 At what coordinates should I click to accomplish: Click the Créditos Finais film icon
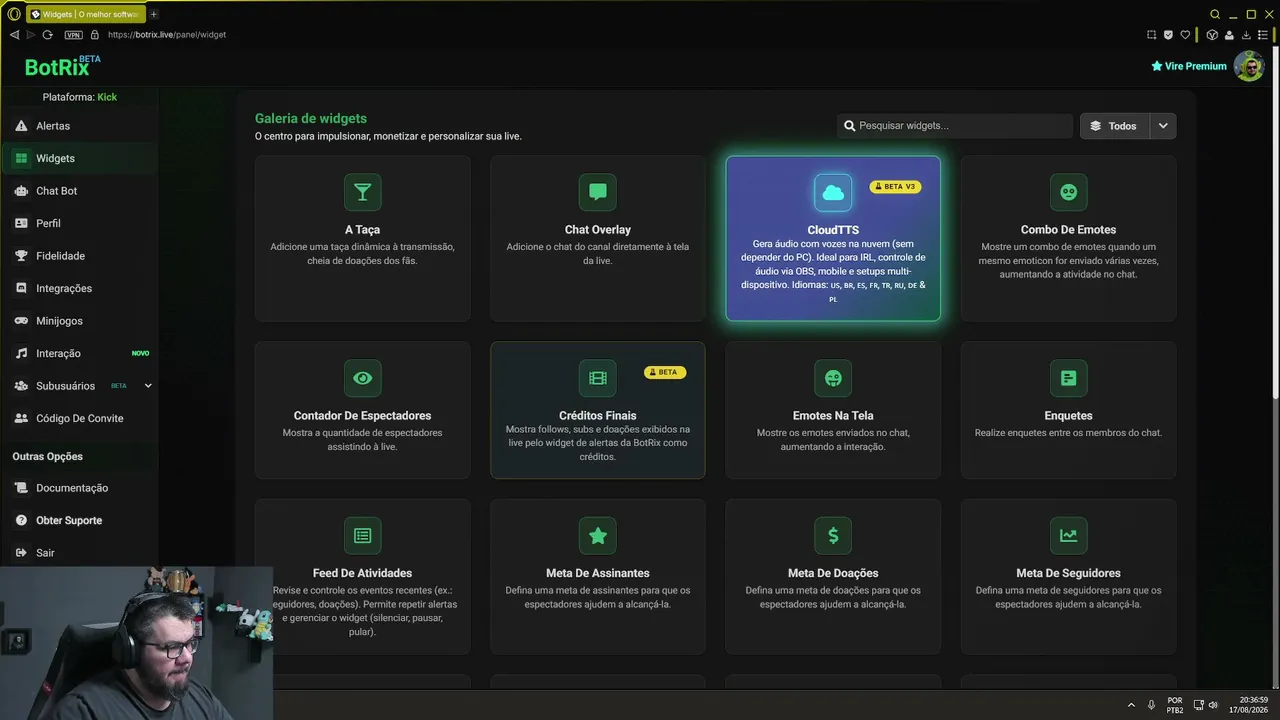tap(598, 378)
